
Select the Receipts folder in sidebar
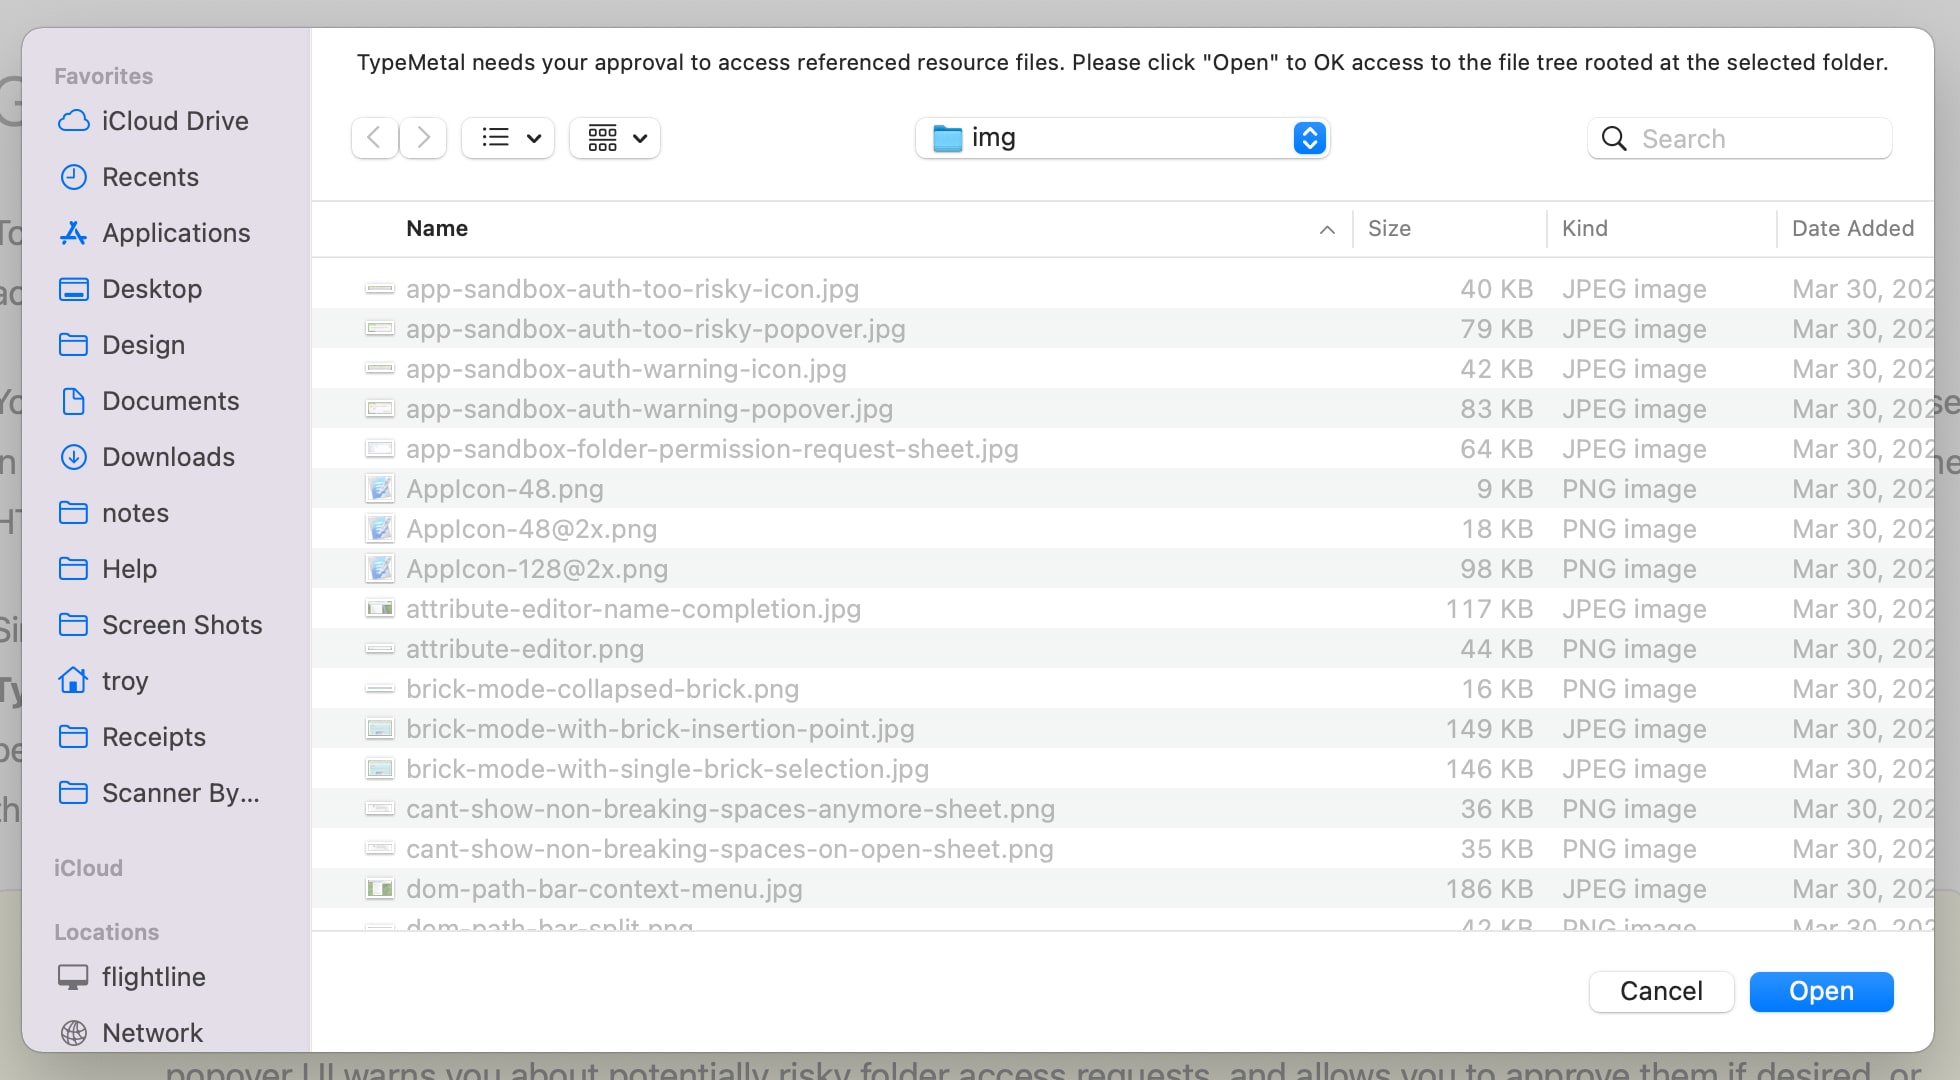(x=132, y=737)
